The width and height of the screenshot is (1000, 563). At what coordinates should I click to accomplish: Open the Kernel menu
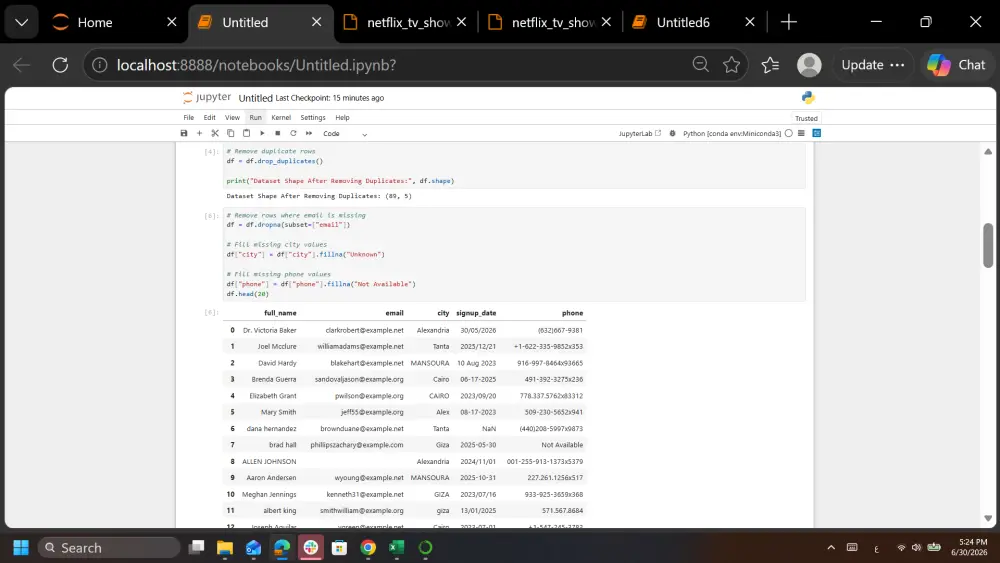pos(281,117)
